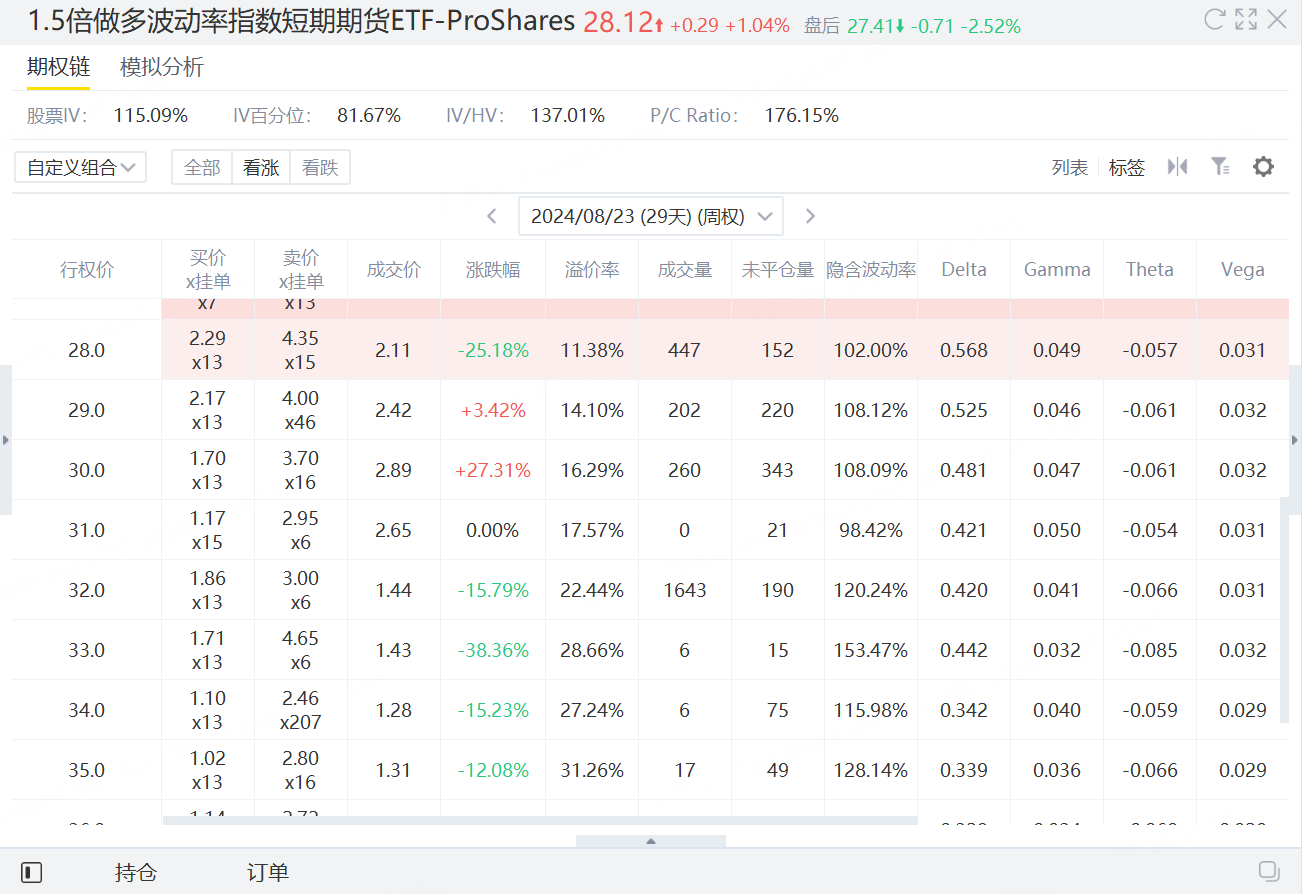
Task: Collapse the bottom panel with up arrow
Action: 651,841
